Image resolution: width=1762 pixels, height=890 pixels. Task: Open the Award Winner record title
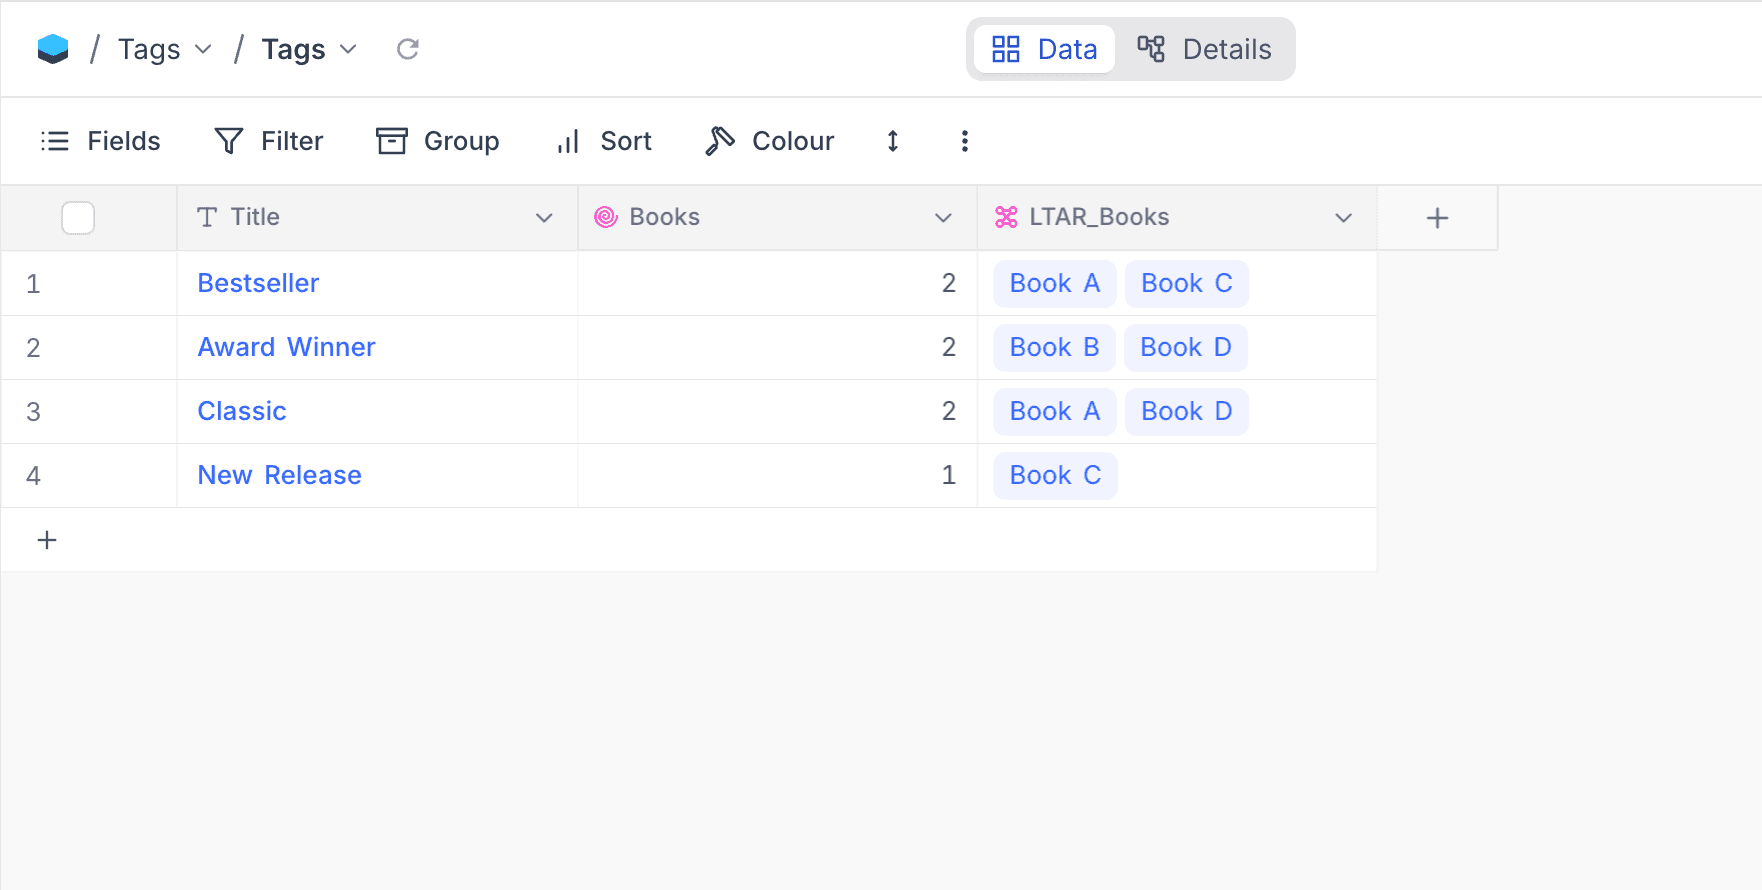tap(286, 347)
